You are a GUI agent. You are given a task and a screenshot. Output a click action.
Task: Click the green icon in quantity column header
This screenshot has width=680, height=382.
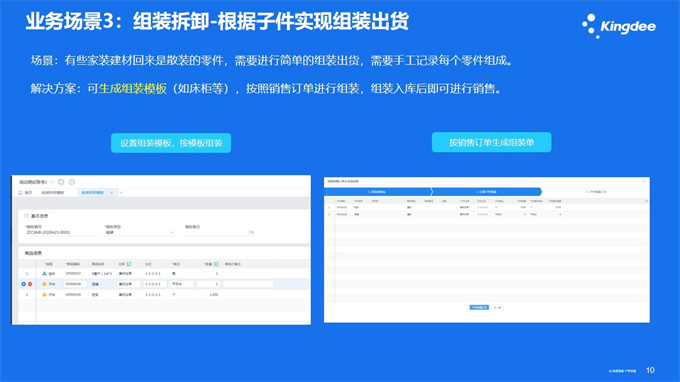tap(216, 264)
